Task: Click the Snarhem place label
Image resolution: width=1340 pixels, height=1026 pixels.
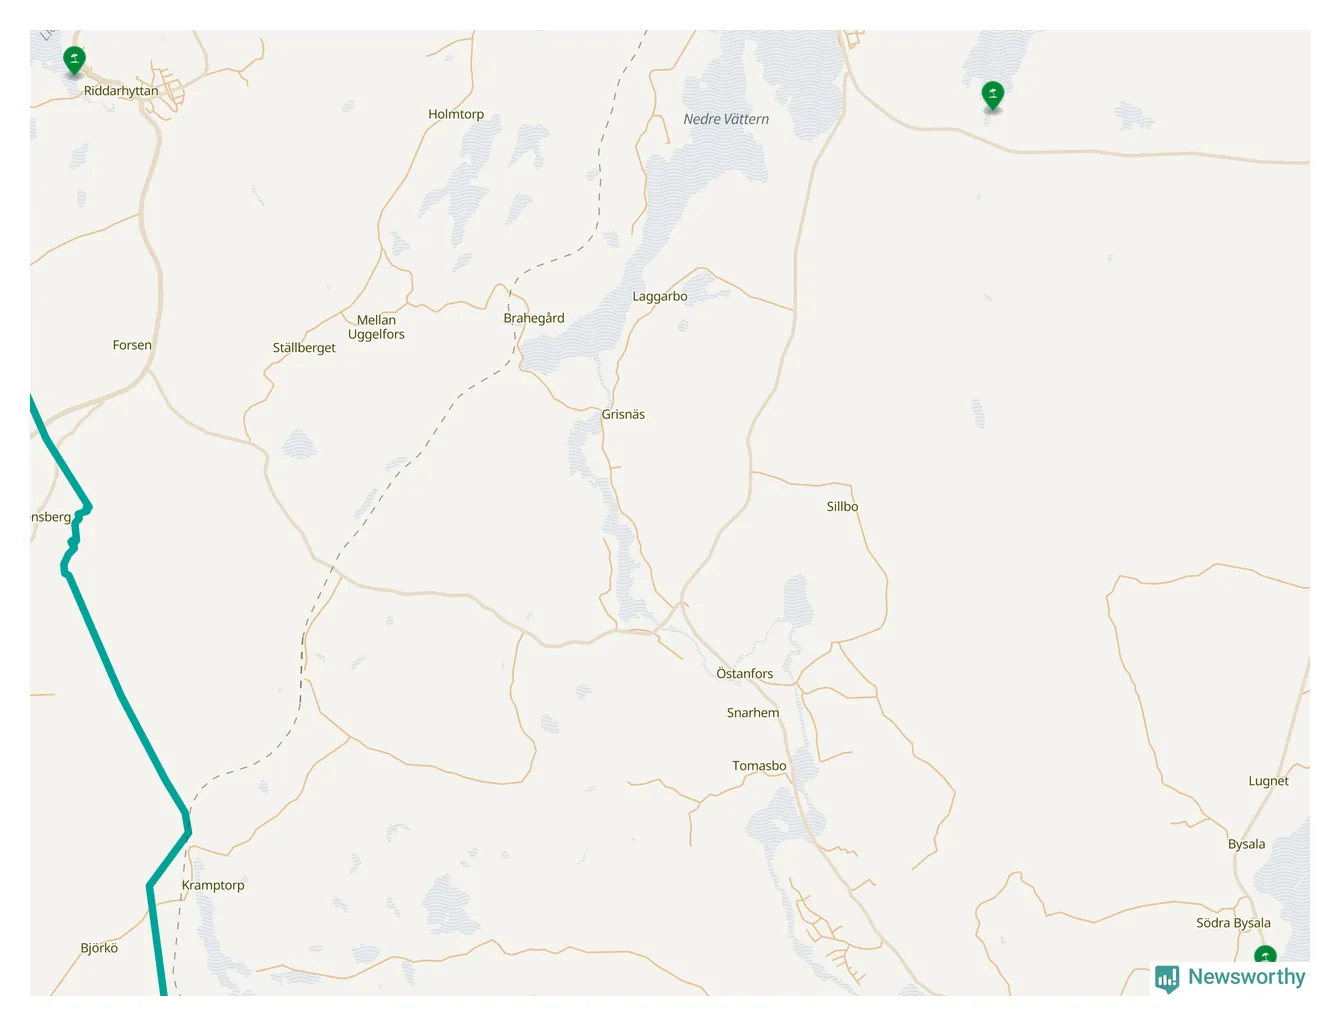Action: click(753, 713)
